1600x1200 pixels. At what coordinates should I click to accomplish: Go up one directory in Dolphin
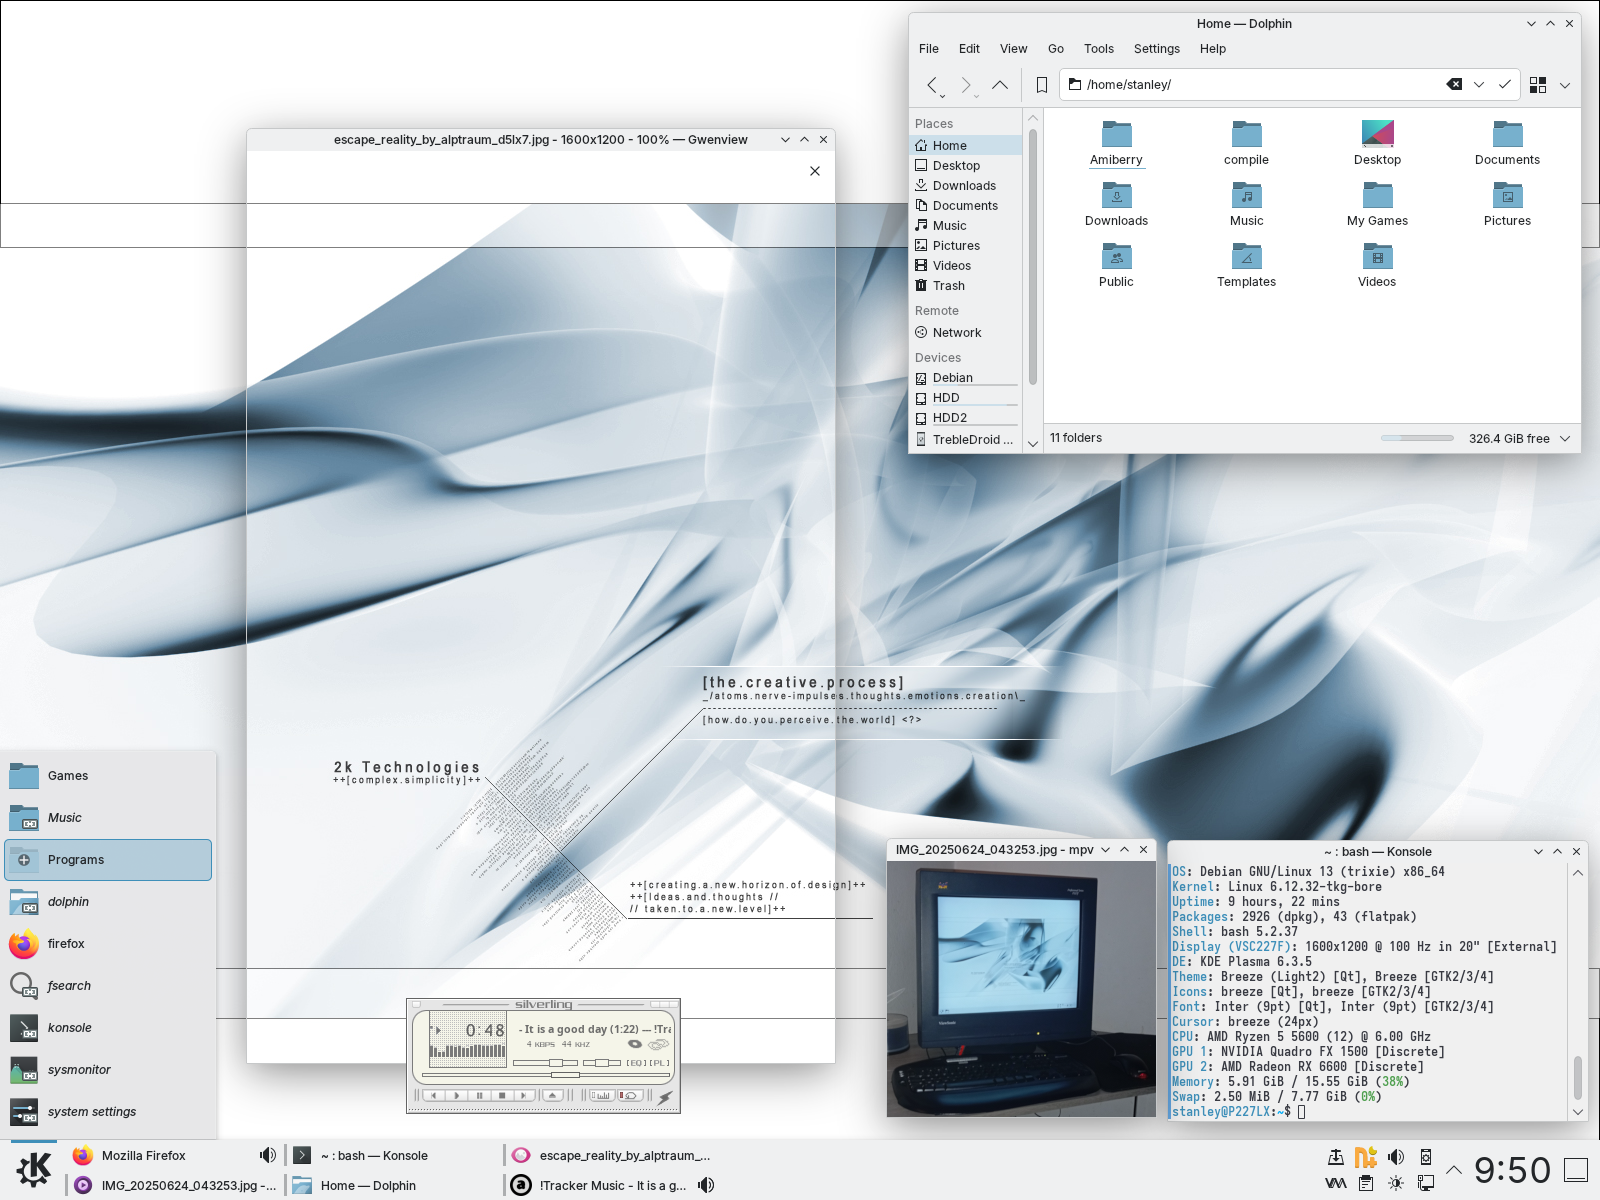[1000, 85]
